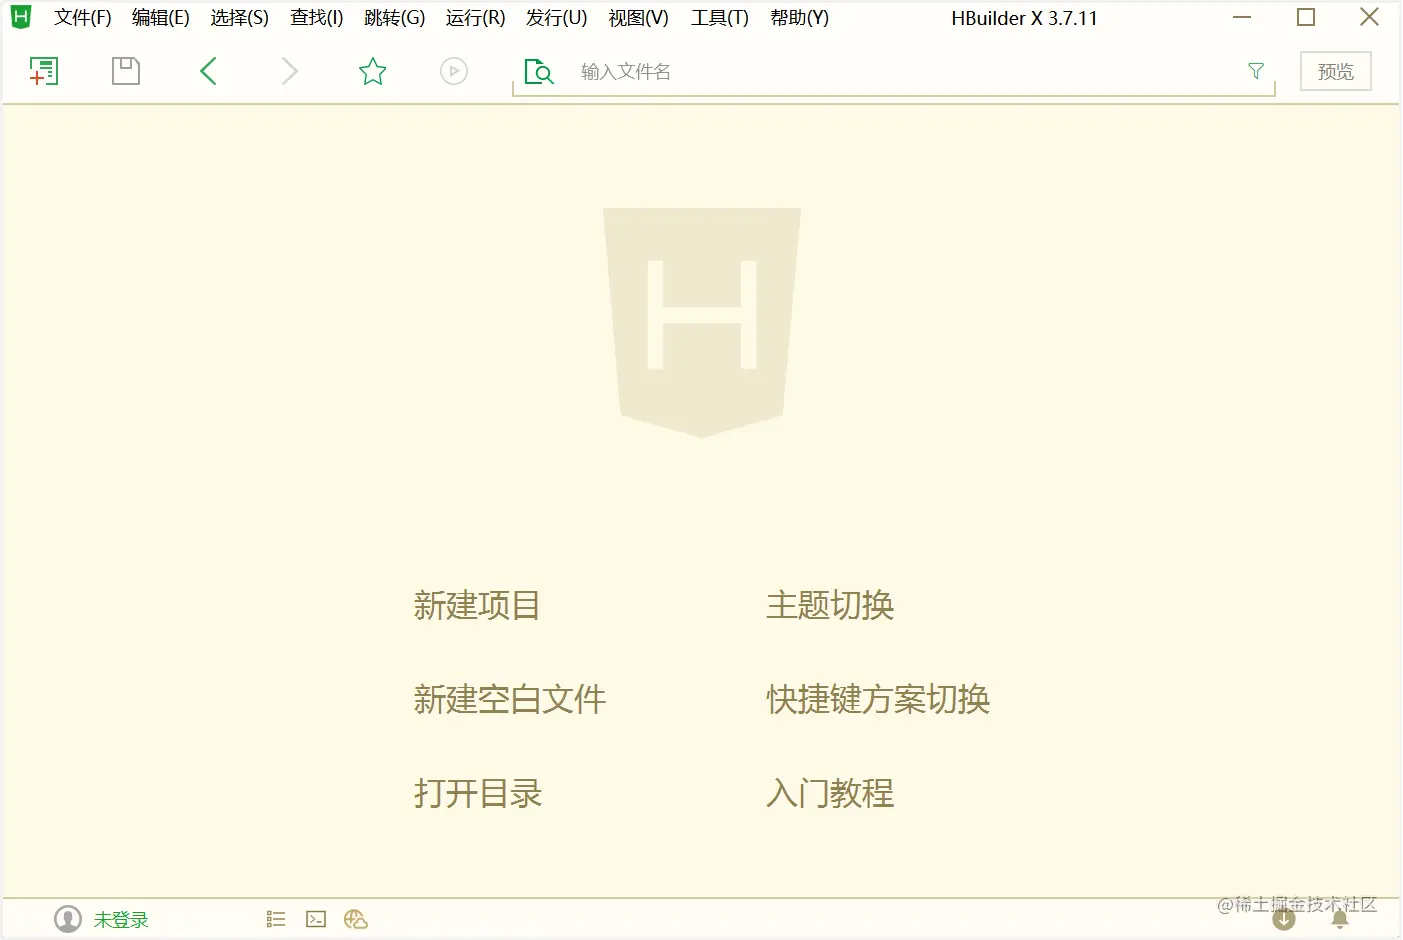Image resolution: width=1403 pixels, height=940 pixels.
Task: Go forward with the right arrow icon
Action: 290,71
